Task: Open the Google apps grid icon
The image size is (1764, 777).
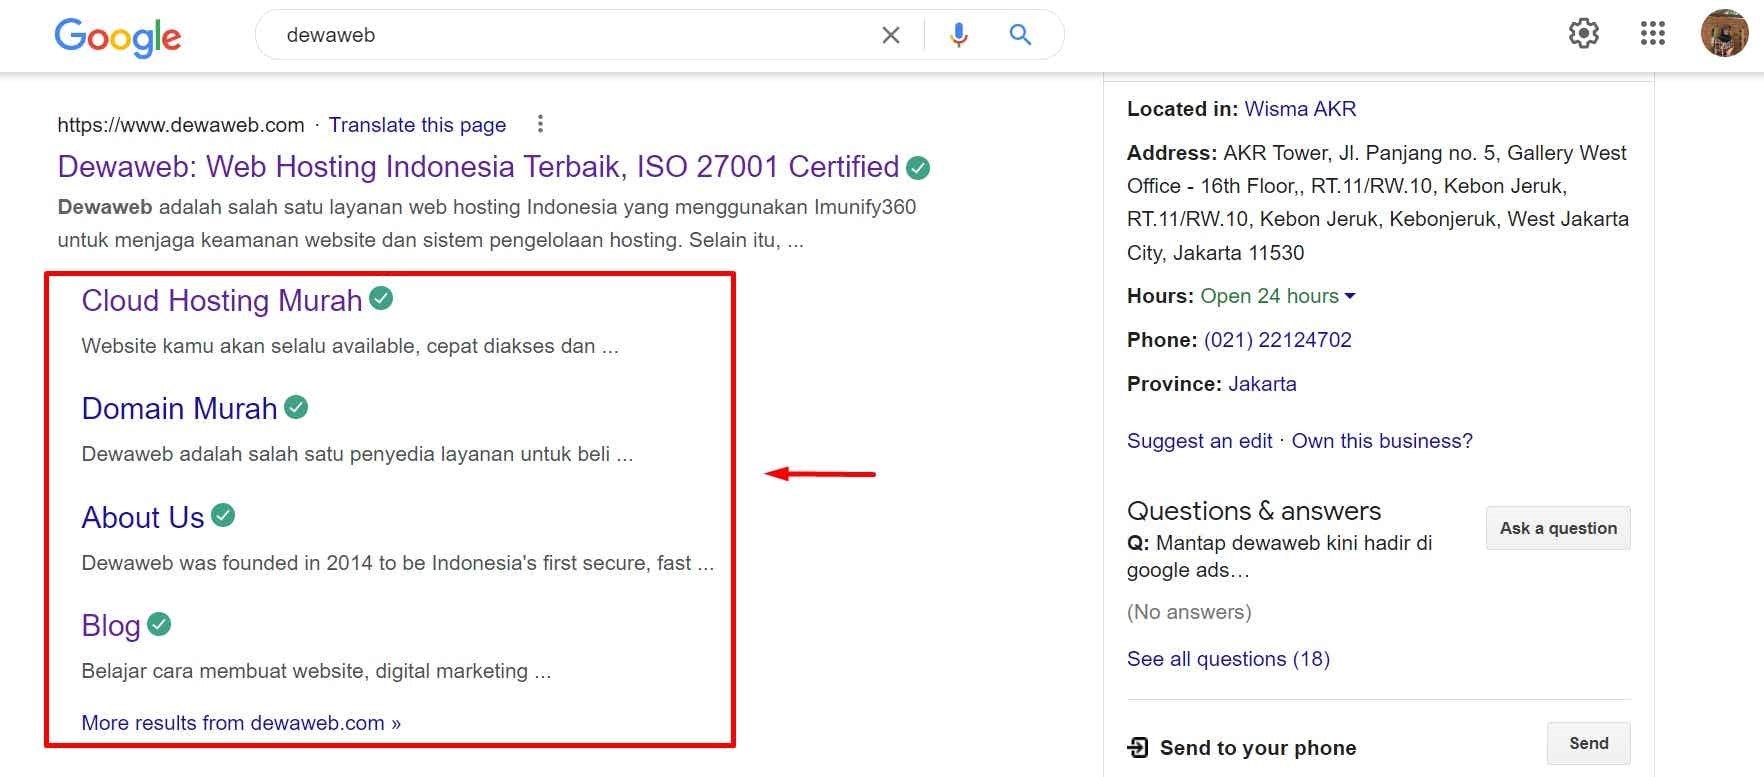Action: click(1653, 34)
